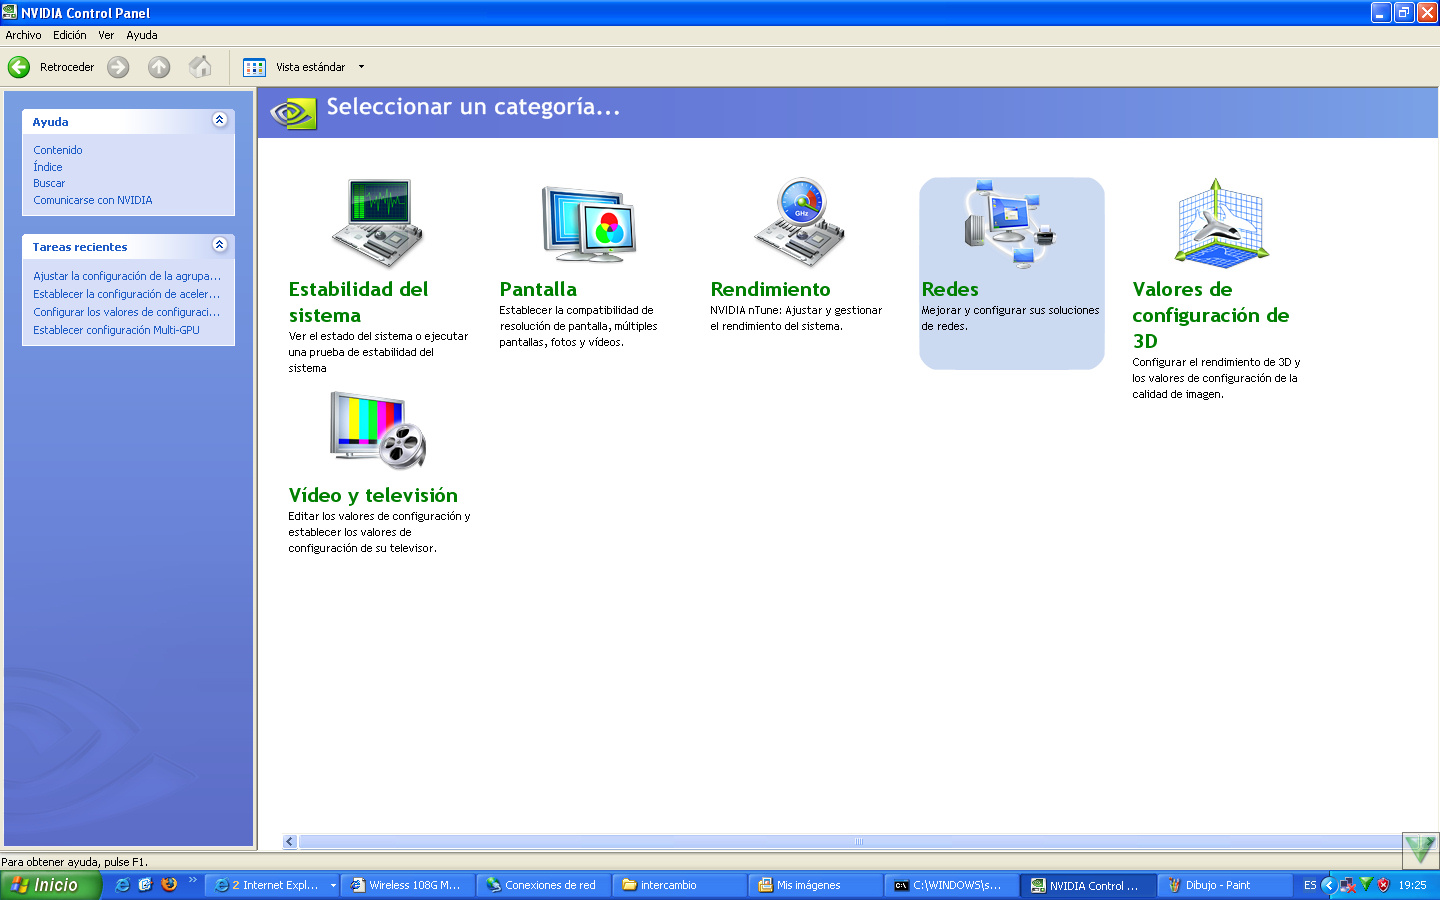The height and width of the screenshot is (900, 1440).
Task: Click the home icon in toolbar
Action: (x=200, y=67)
